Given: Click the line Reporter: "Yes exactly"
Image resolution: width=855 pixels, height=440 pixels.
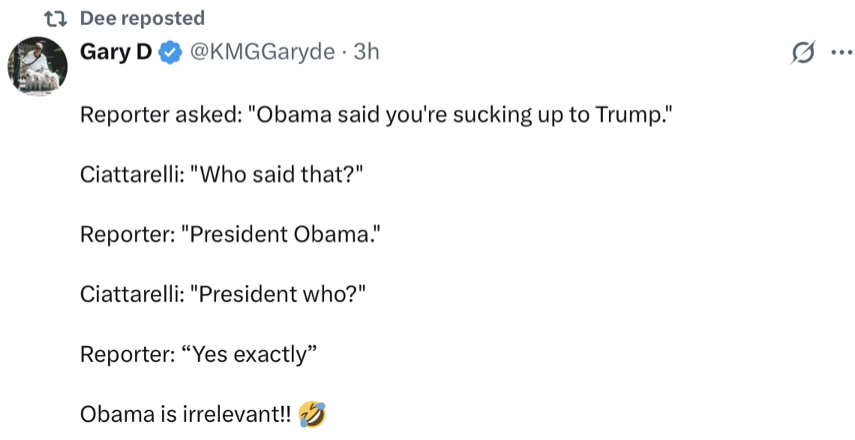Looking at the screenshot, I should (198, 353).
